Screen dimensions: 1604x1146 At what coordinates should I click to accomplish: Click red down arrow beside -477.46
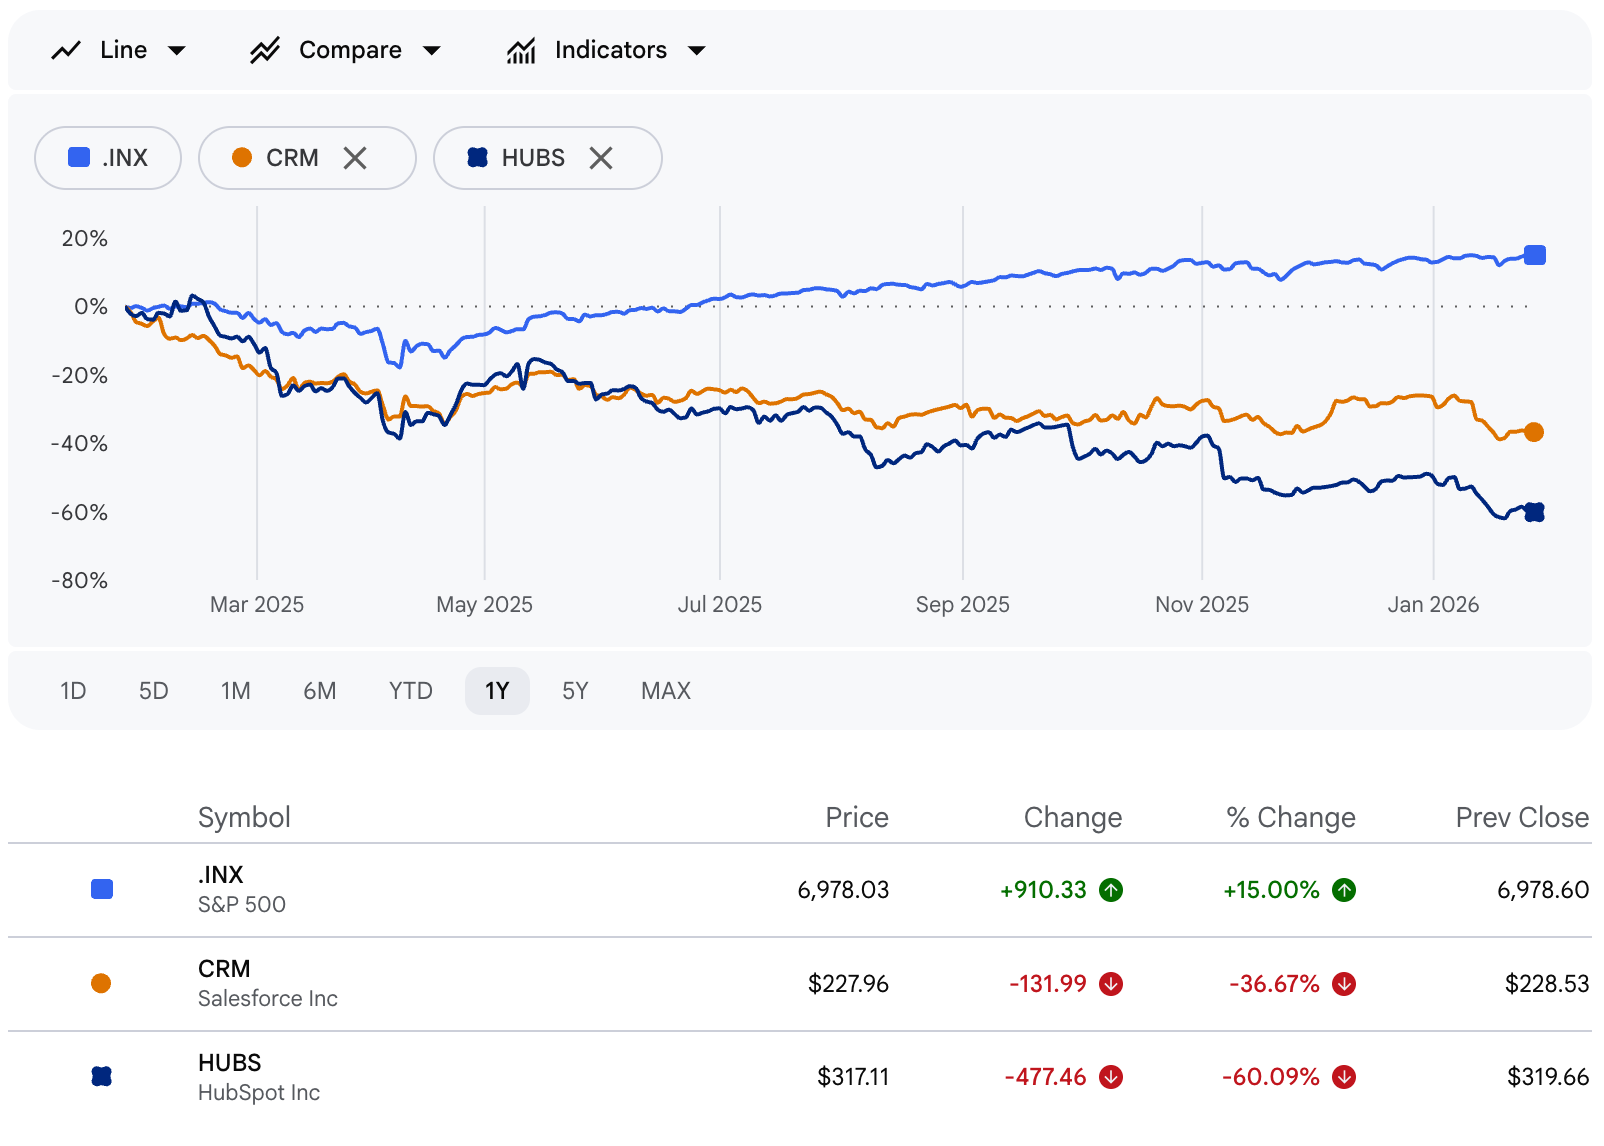pos(1111,1077)
